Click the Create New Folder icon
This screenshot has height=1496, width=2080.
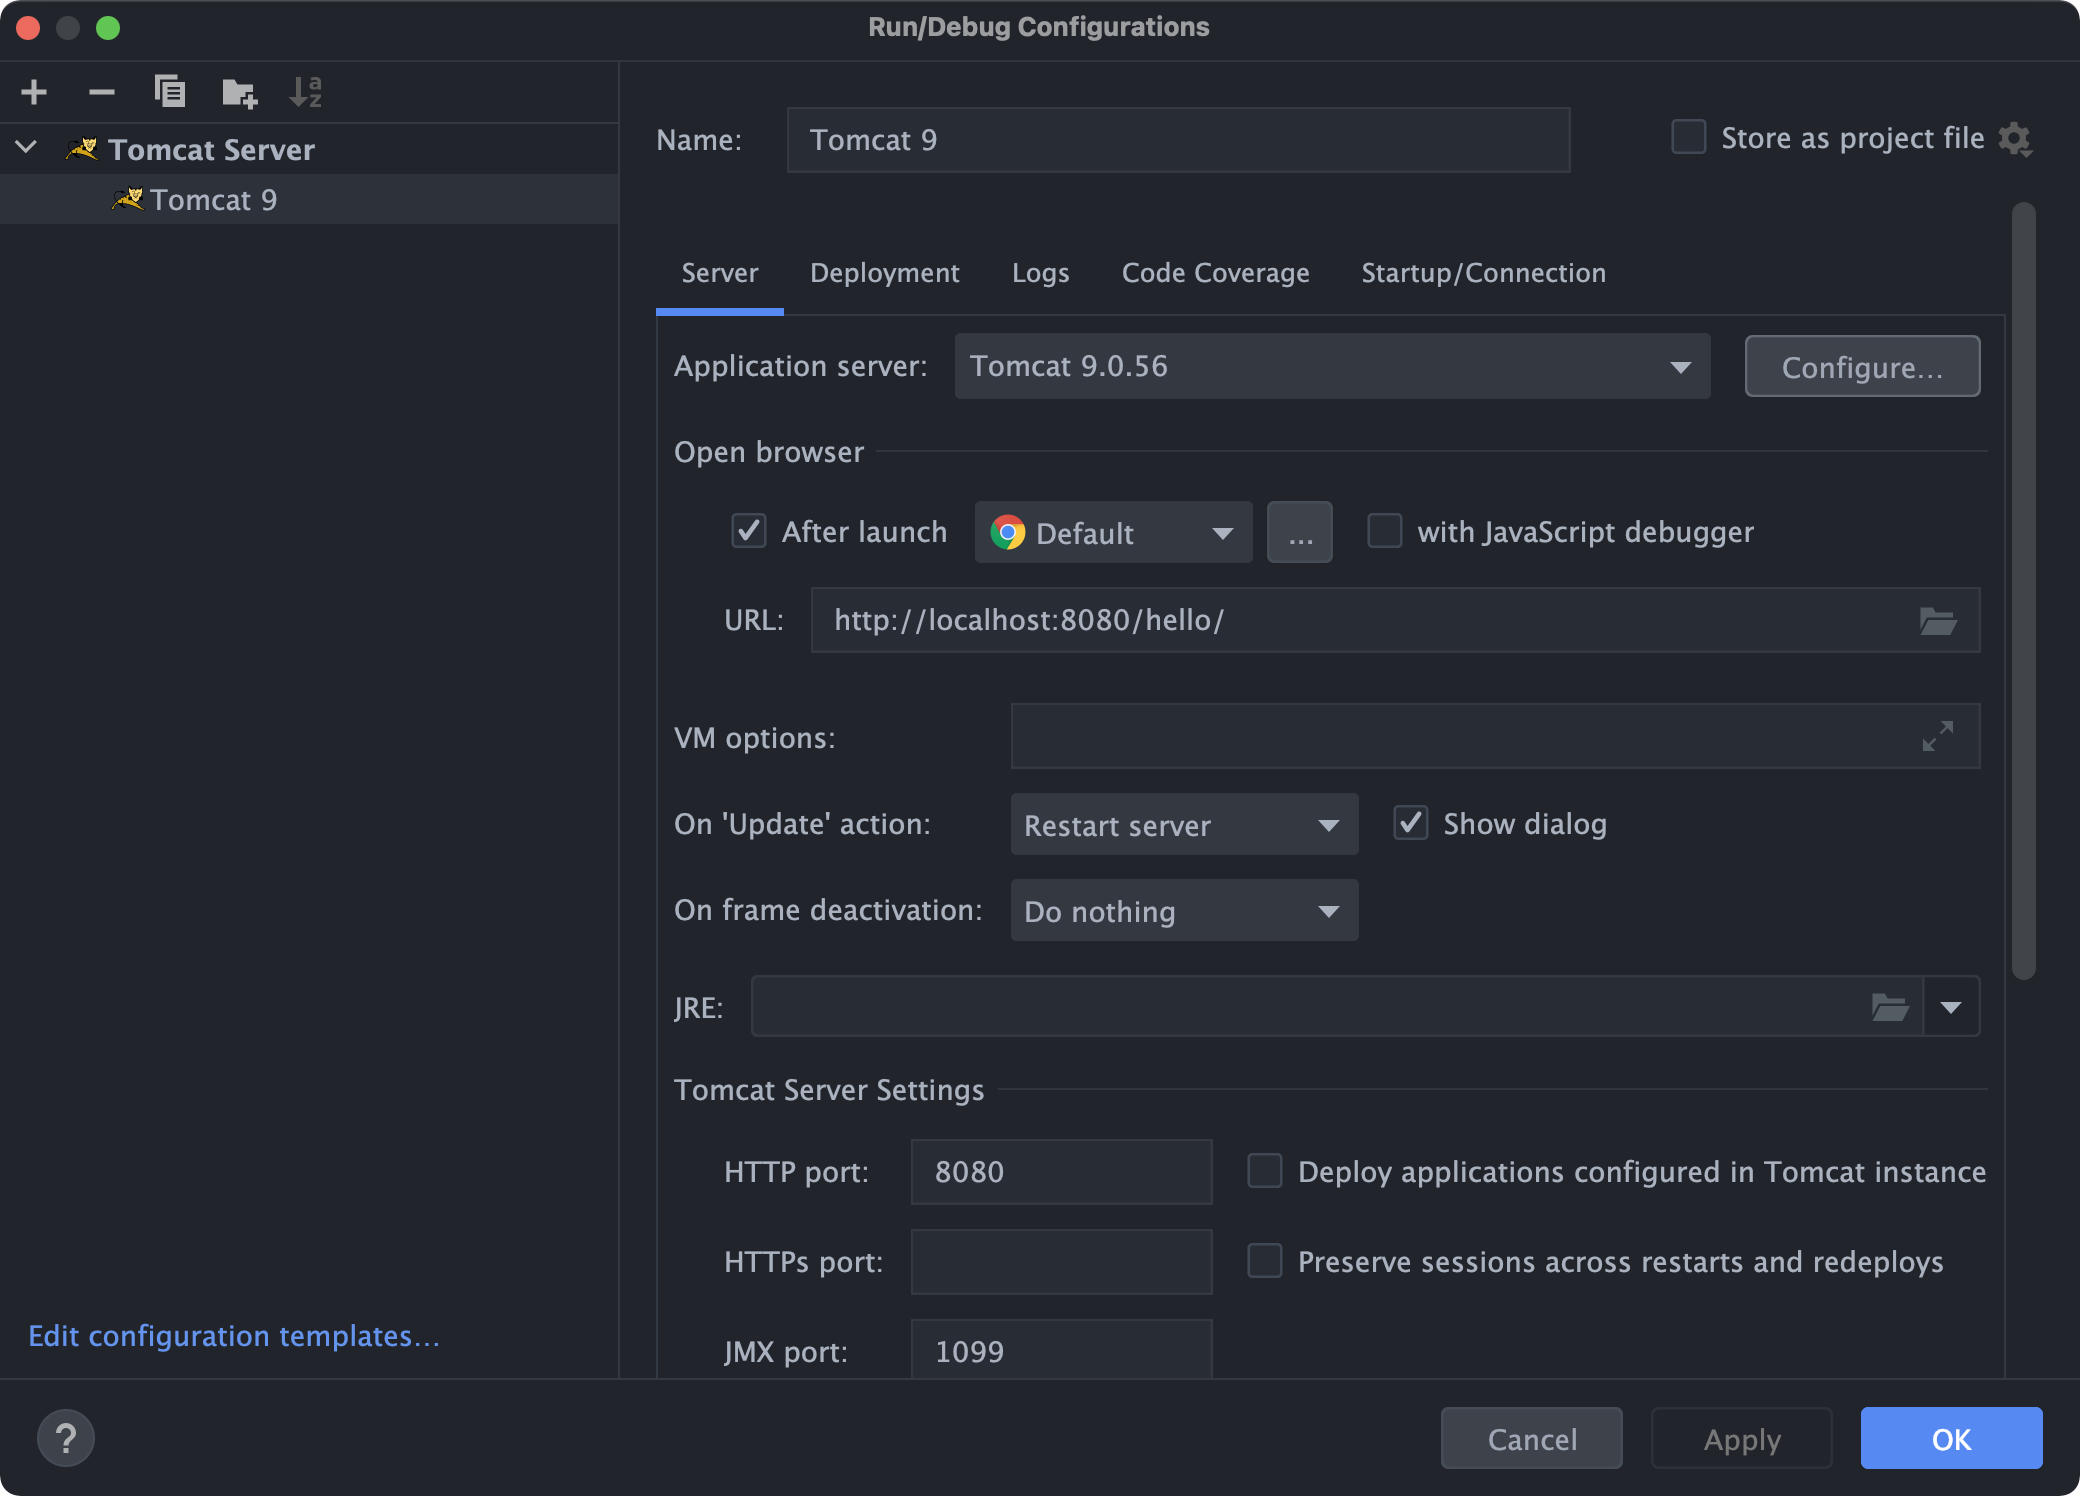point(239,93)
